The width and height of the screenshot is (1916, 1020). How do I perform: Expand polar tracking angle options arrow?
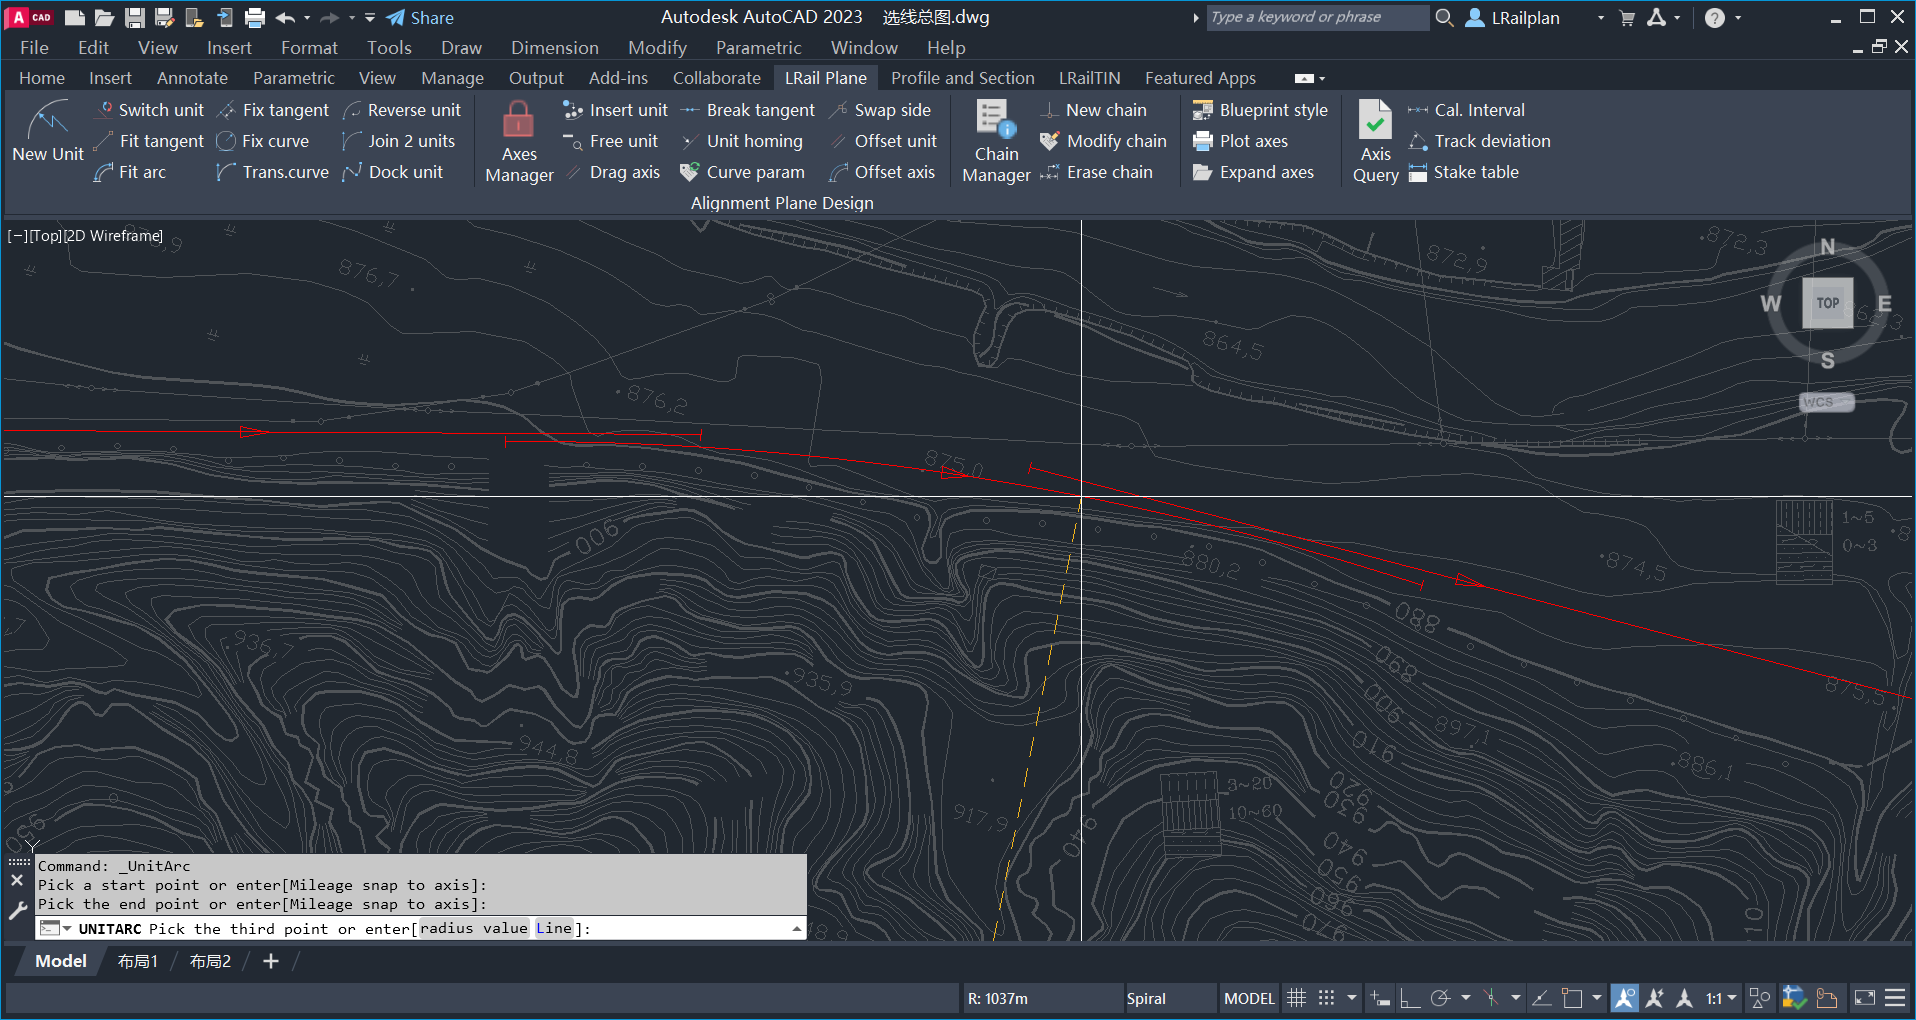tap(1465, 998)
